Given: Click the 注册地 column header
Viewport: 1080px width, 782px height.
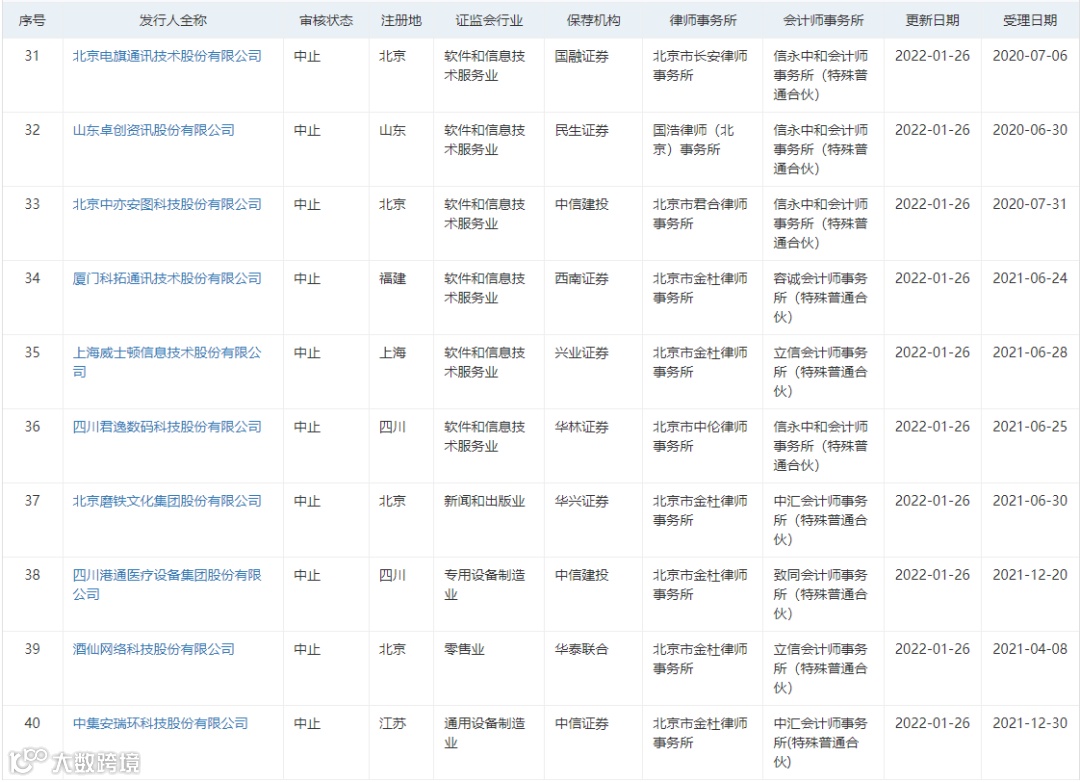Looking at the screenshot, I should [x=401, y=21].
